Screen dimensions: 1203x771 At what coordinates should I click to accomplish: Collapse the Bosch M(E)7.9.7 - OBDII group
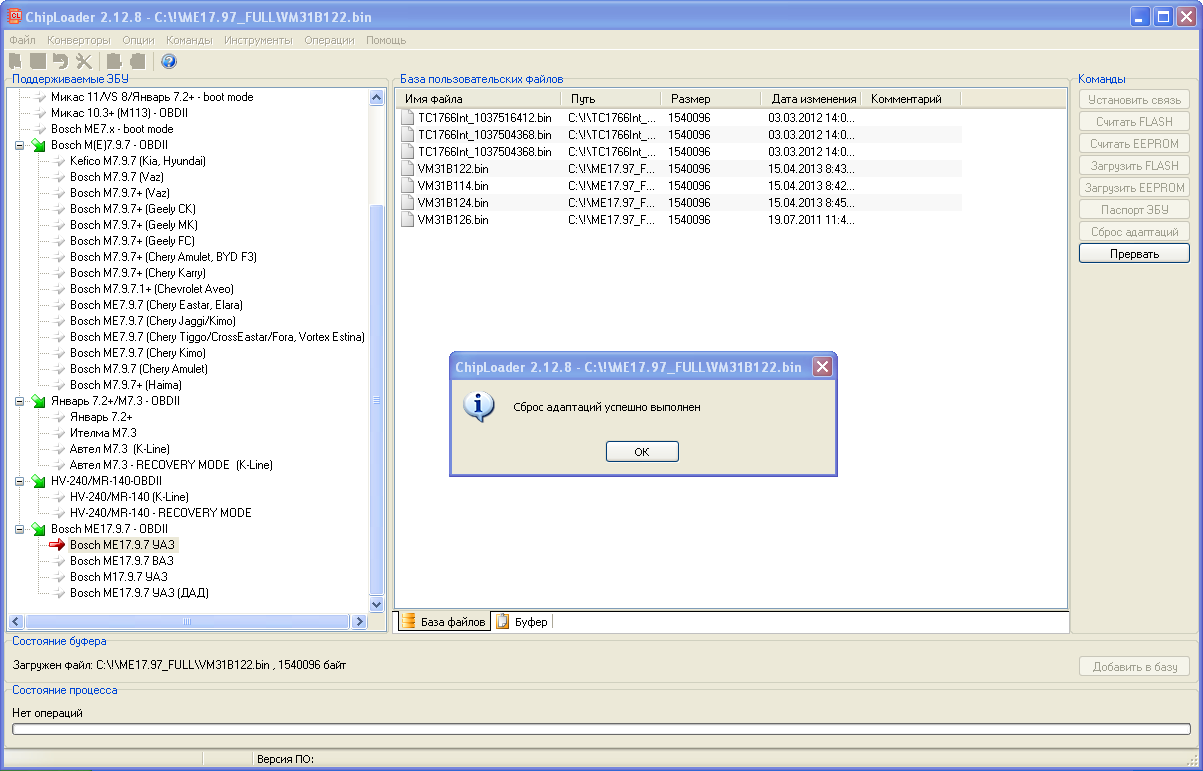click(x=19, y=145)
